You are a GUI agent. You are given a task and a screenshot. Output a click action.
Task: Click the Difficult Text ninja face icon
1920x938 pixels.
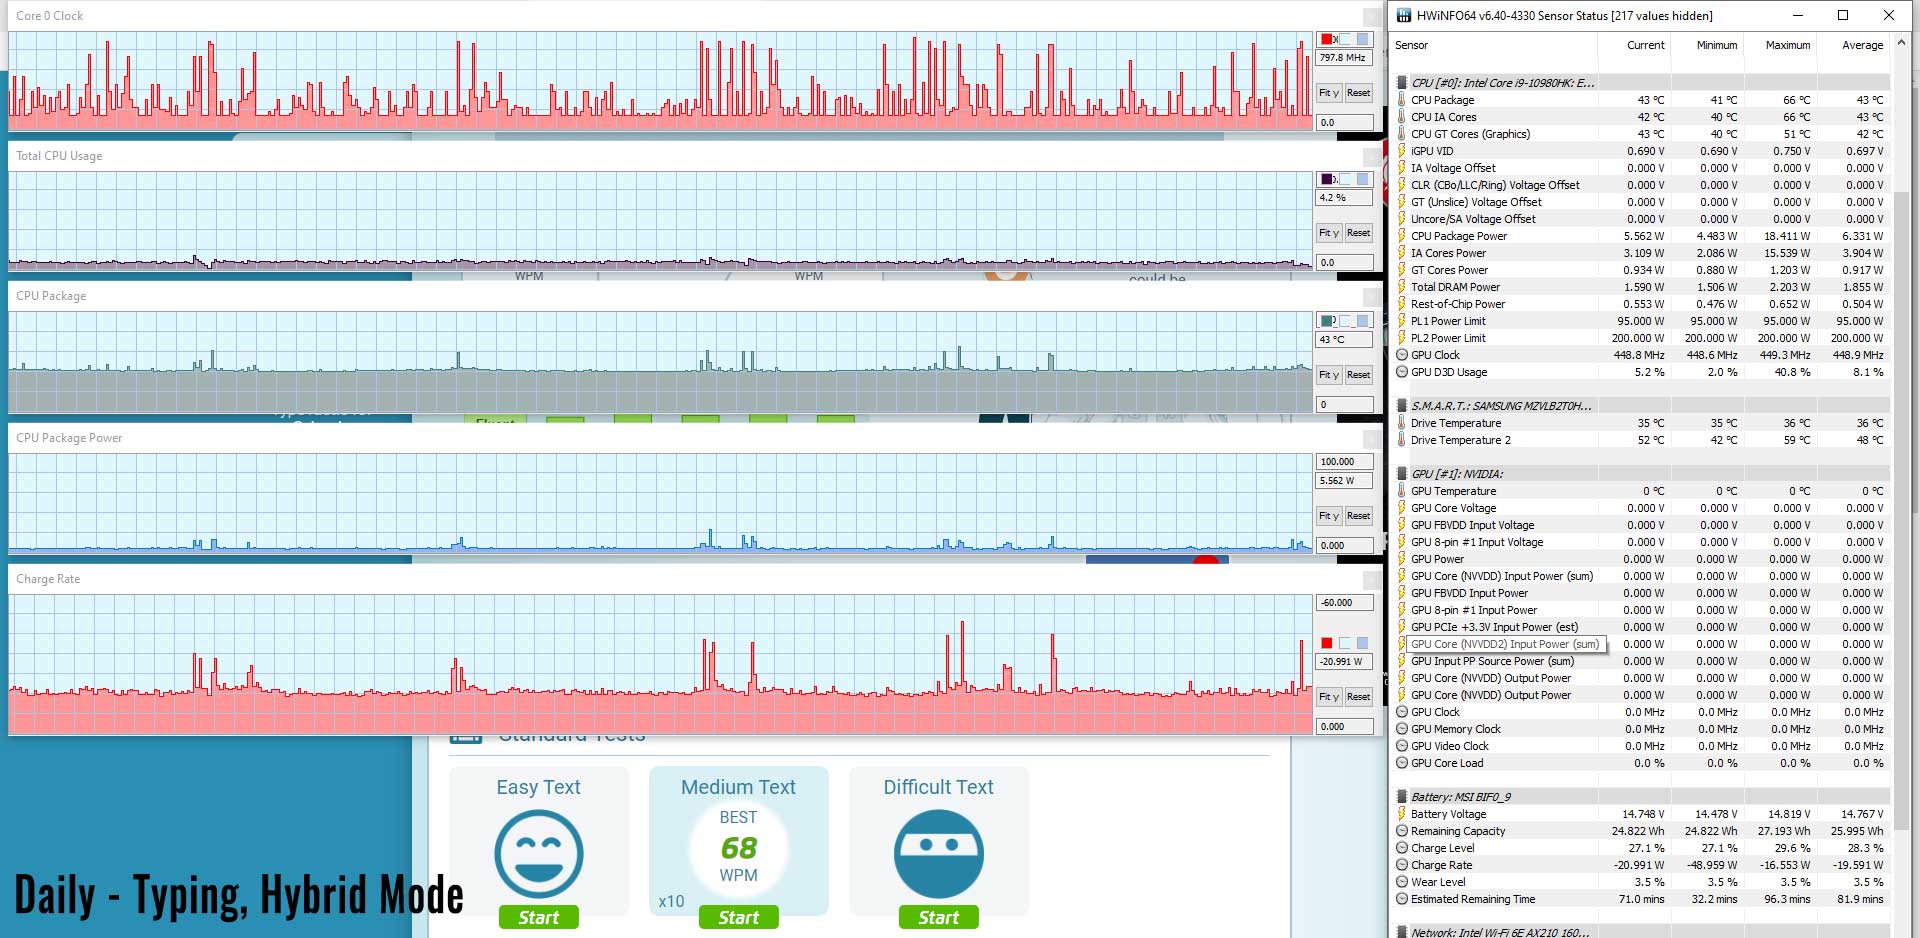click(938, 853)
